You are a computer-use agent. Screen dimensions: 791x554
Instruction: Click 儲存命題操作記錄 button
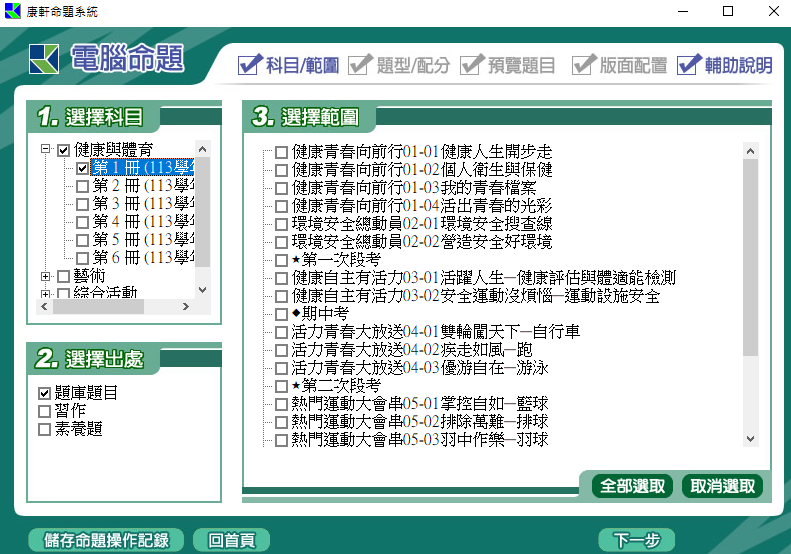(106, 540)
